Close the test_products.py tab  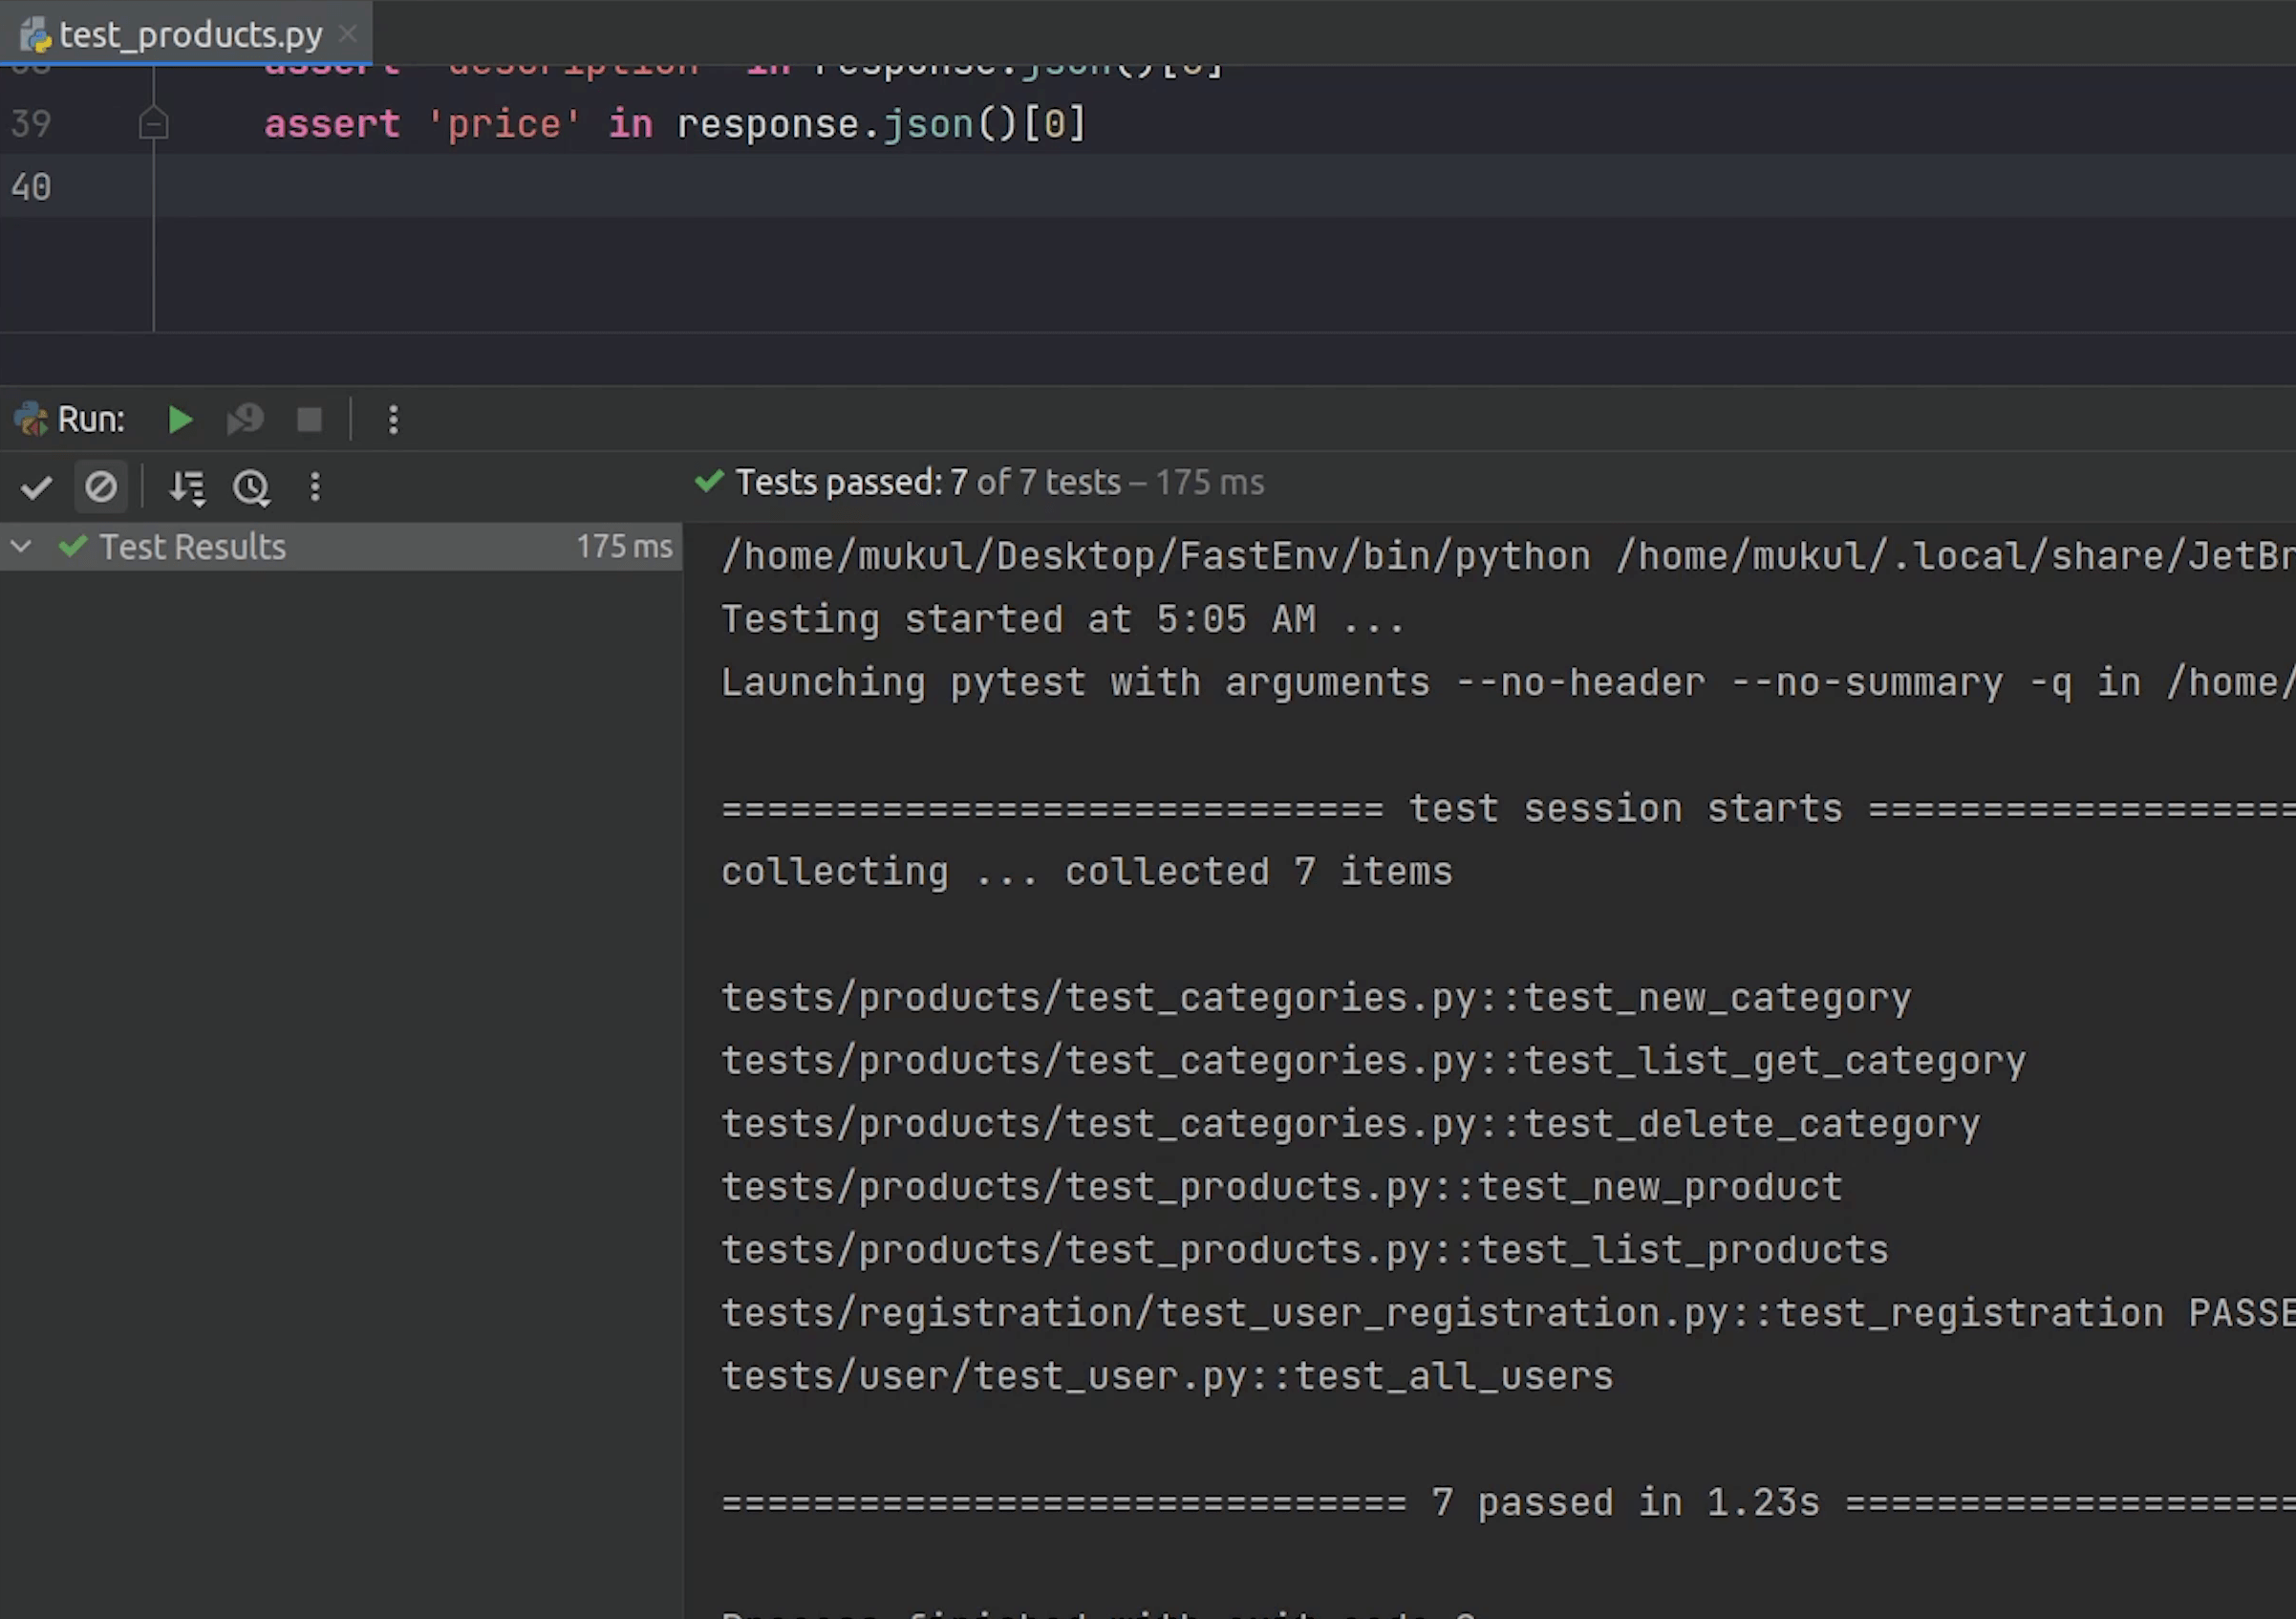pos(348,34)
